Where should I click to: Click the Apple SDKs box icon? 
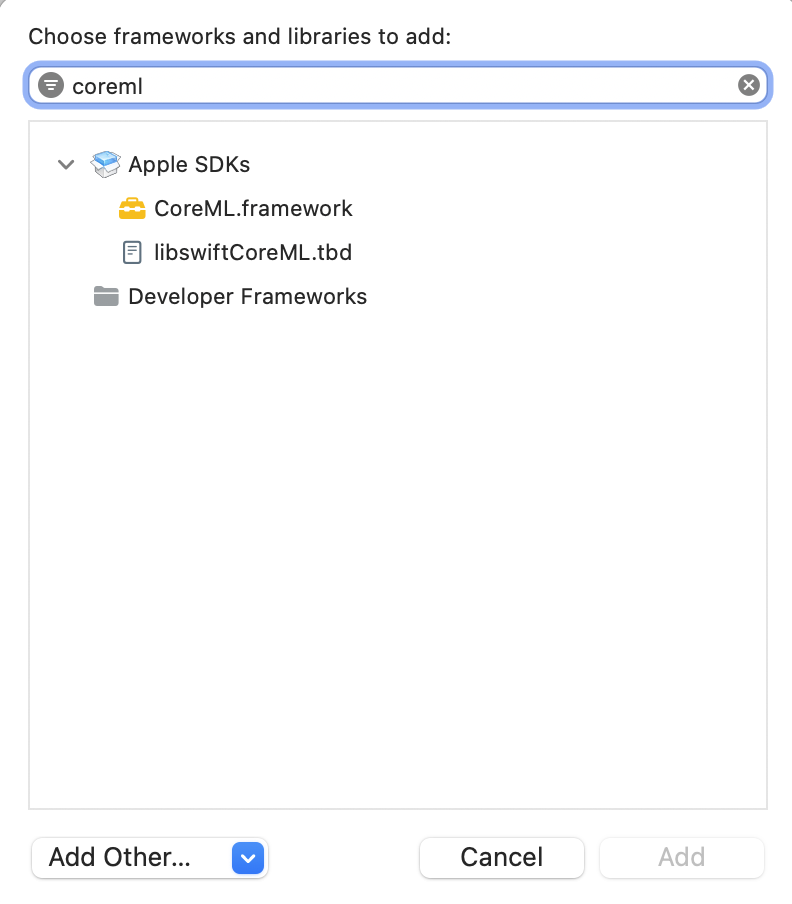coord(105,164)
